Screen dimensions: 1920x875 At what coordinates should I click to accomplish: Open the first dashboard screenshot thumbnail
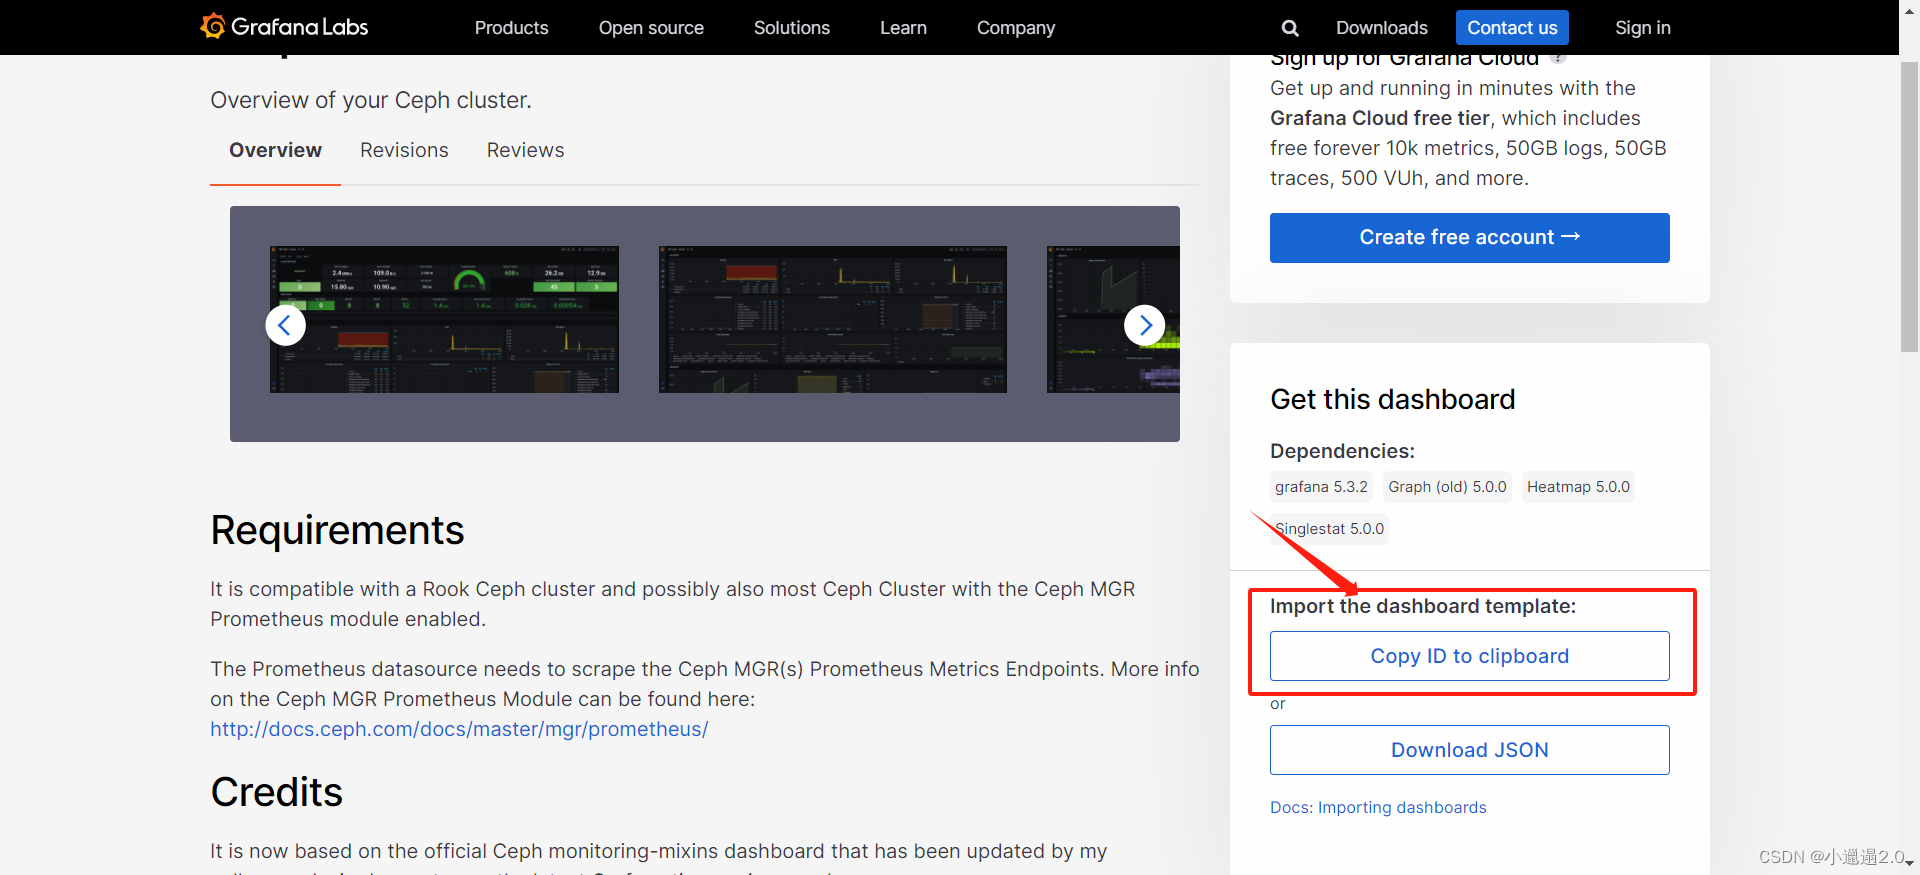pos(444,319)
